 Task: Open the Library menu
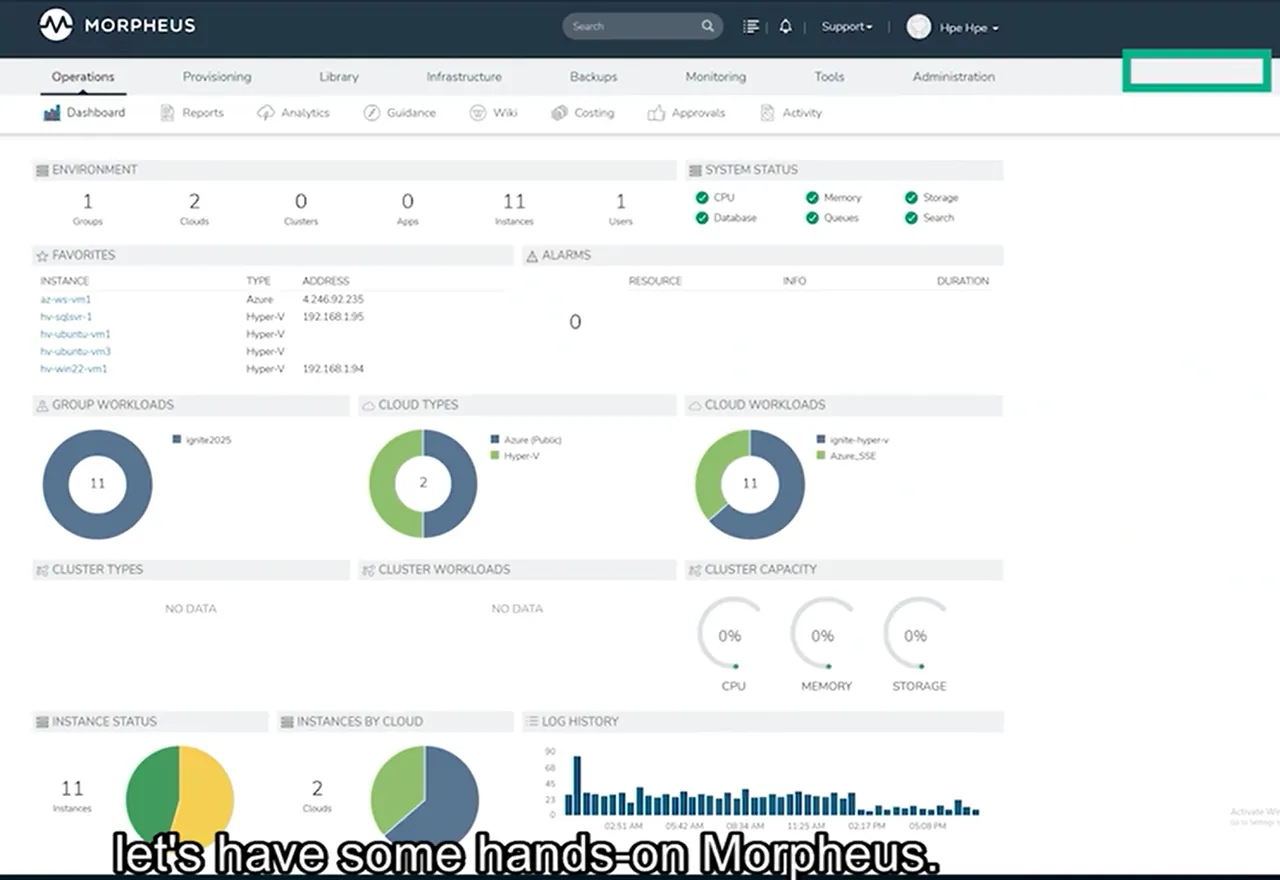339,77
